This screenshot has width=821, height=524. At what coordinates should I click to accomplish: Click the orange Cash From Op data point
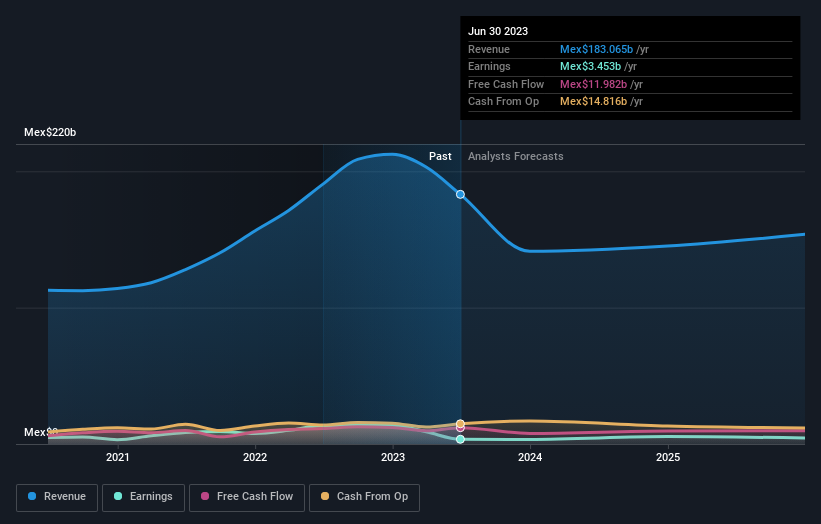460,423
